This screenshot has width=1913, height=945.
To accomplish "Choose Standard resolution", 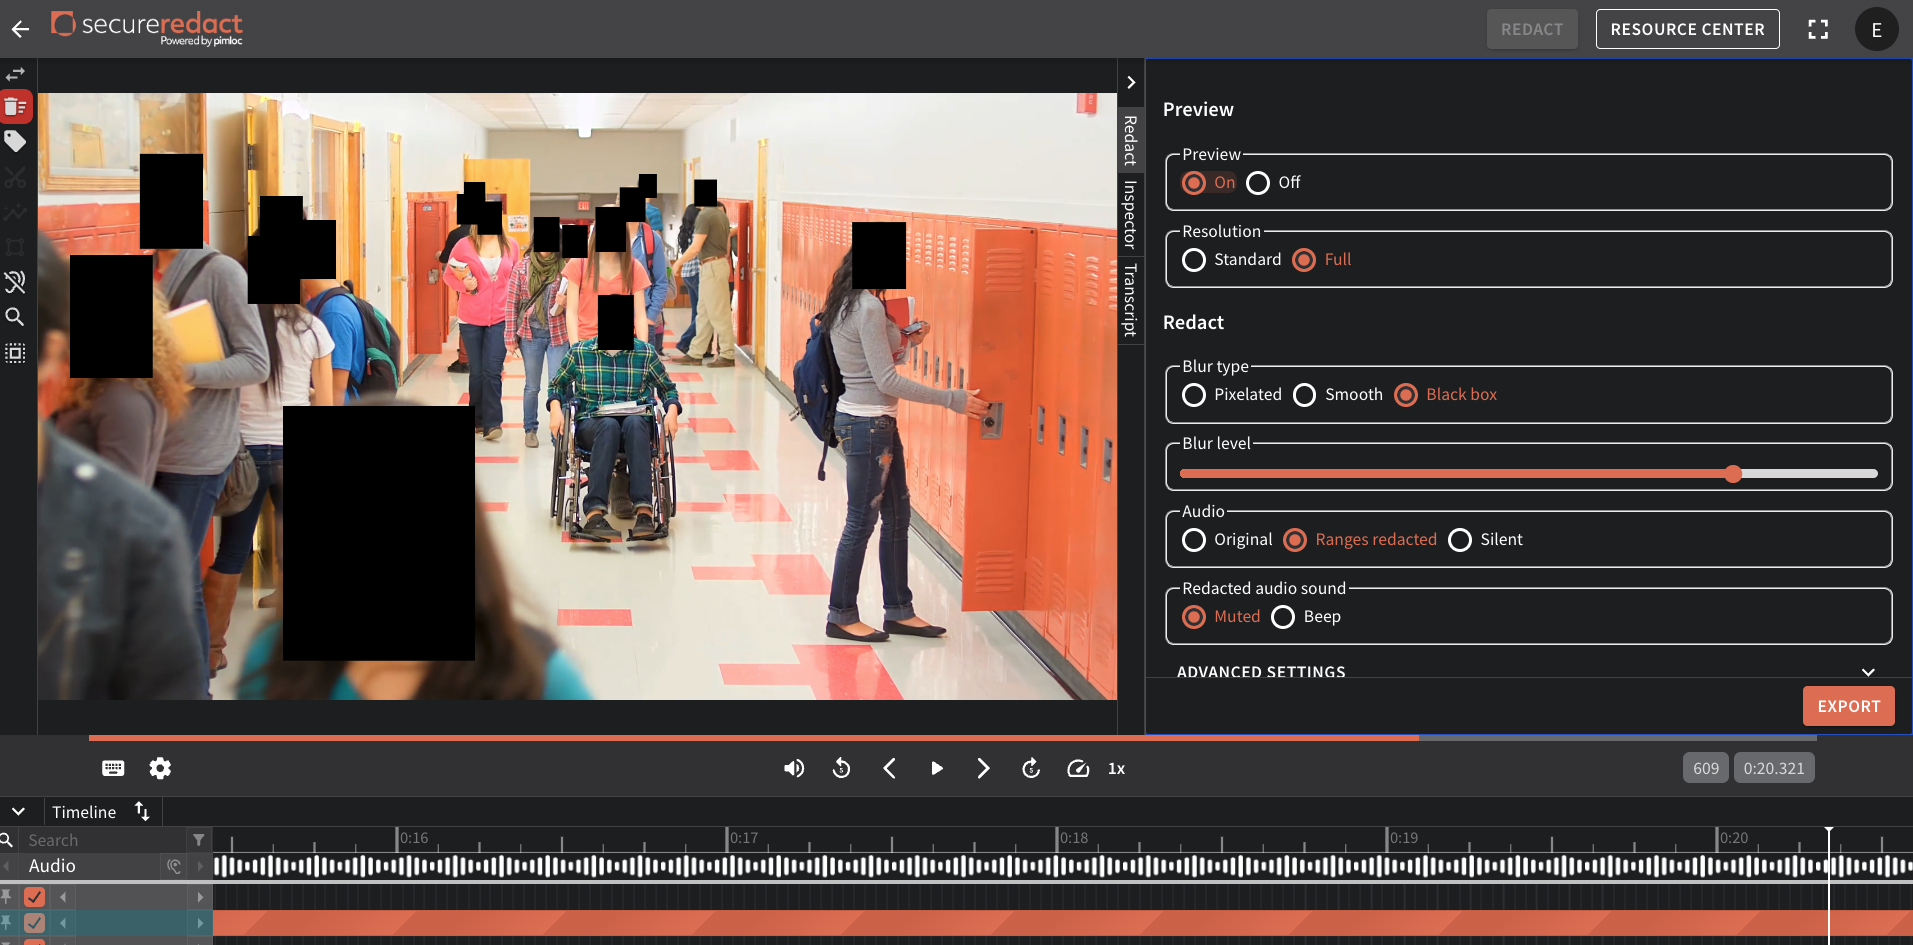I will click(x=1194, y=260).
